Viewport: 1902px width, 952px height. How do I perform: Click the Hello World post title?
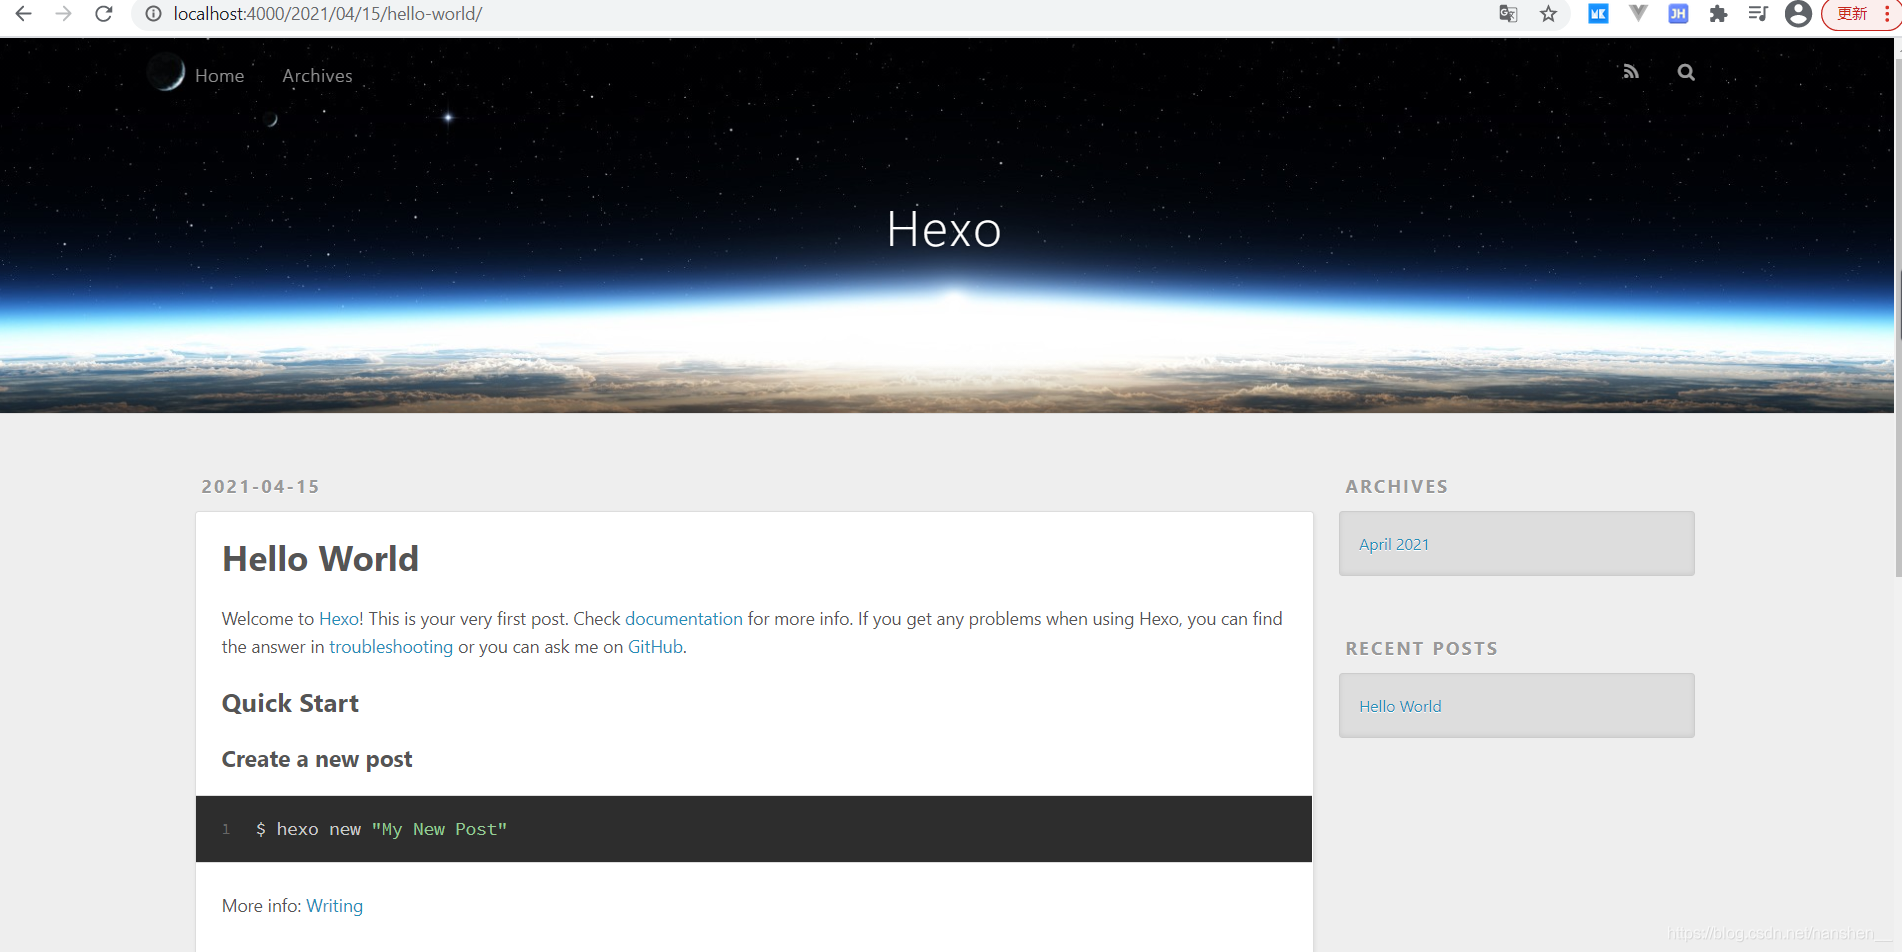pyautogui.click(x=320, y=559)
